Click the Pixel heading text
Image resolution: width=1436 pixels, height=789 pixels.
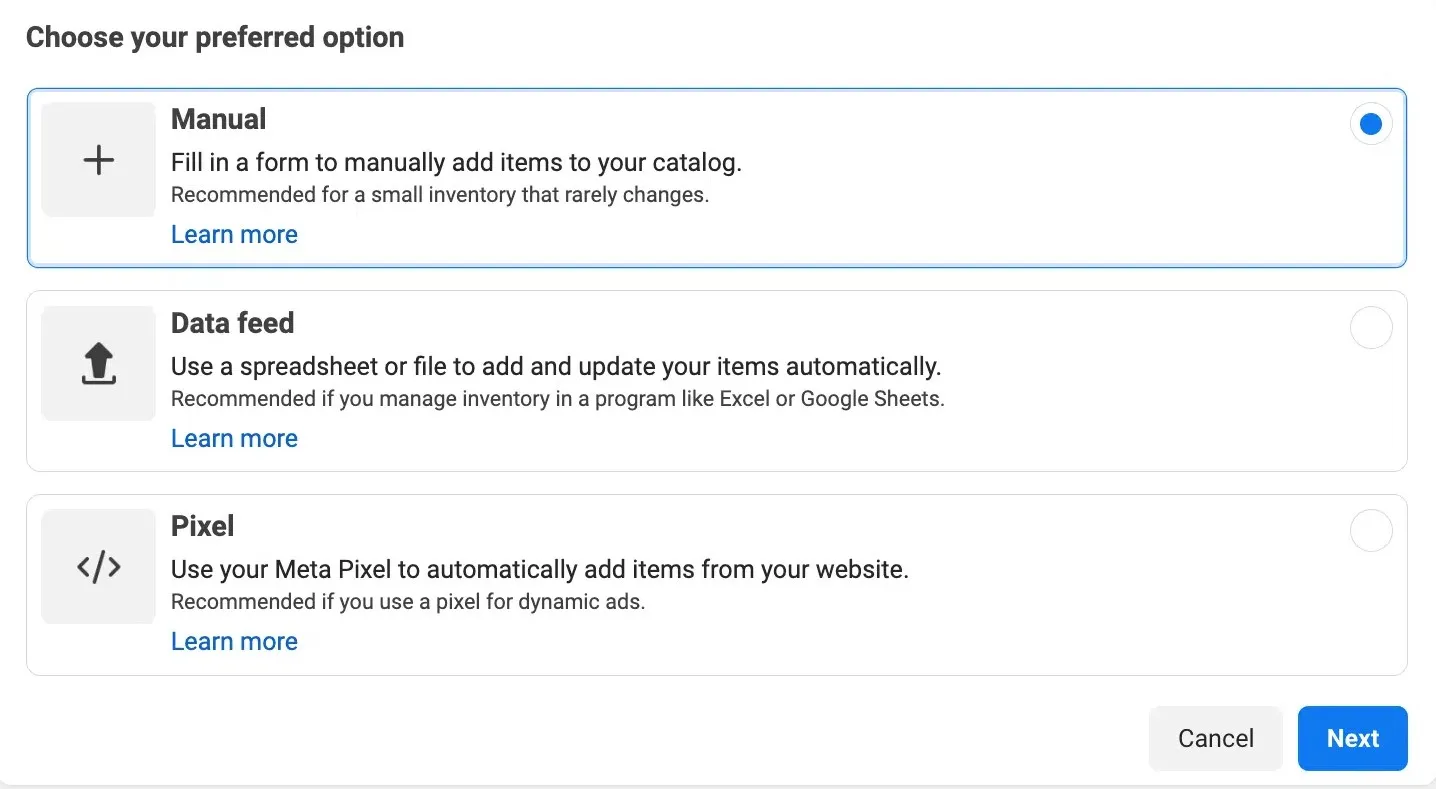point(202,526)
